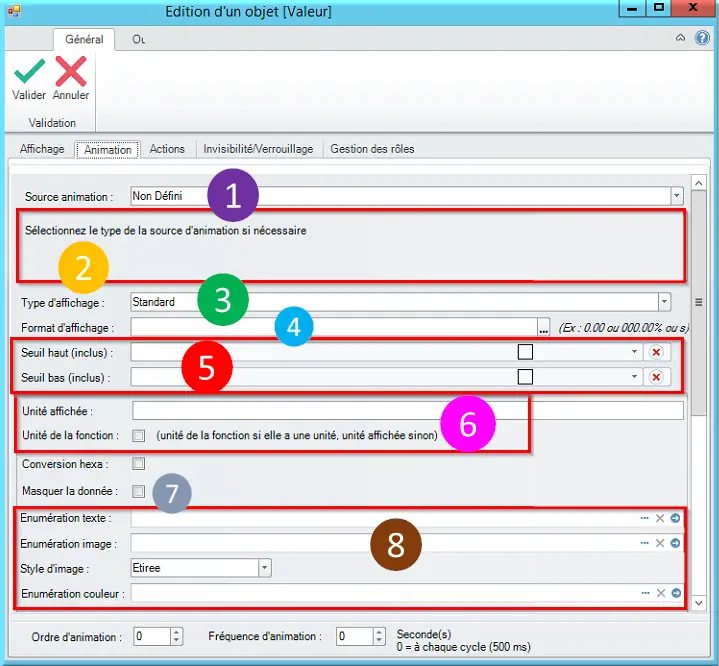The image size is (719, 666).
Task: Click the Format d'affichage input field
Action: pos(334,327)
